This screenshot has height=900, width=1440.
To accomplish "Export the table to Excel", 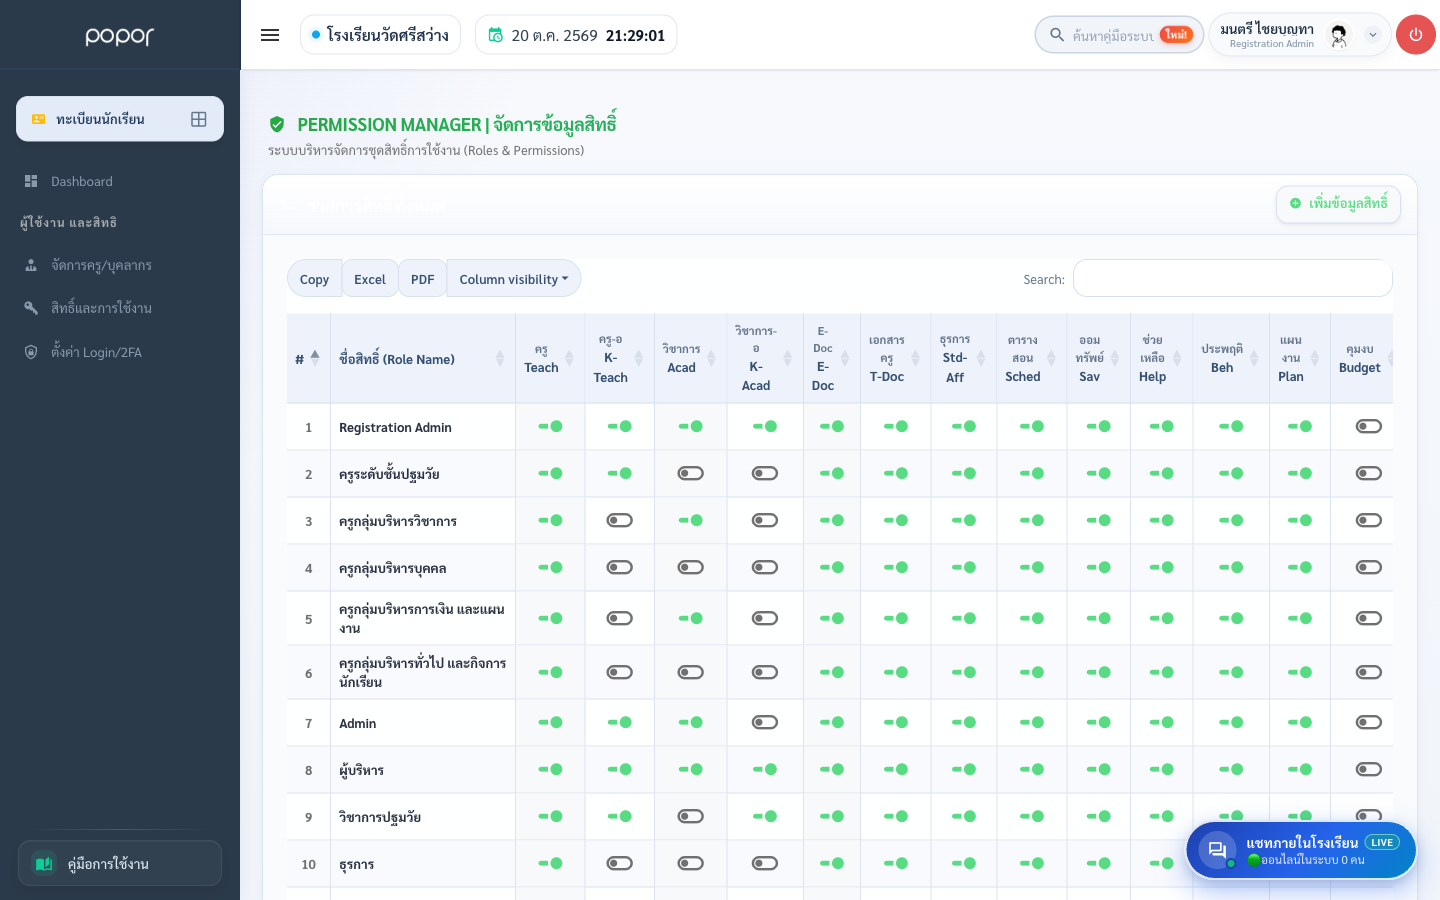I will click(x=370, y=279).
